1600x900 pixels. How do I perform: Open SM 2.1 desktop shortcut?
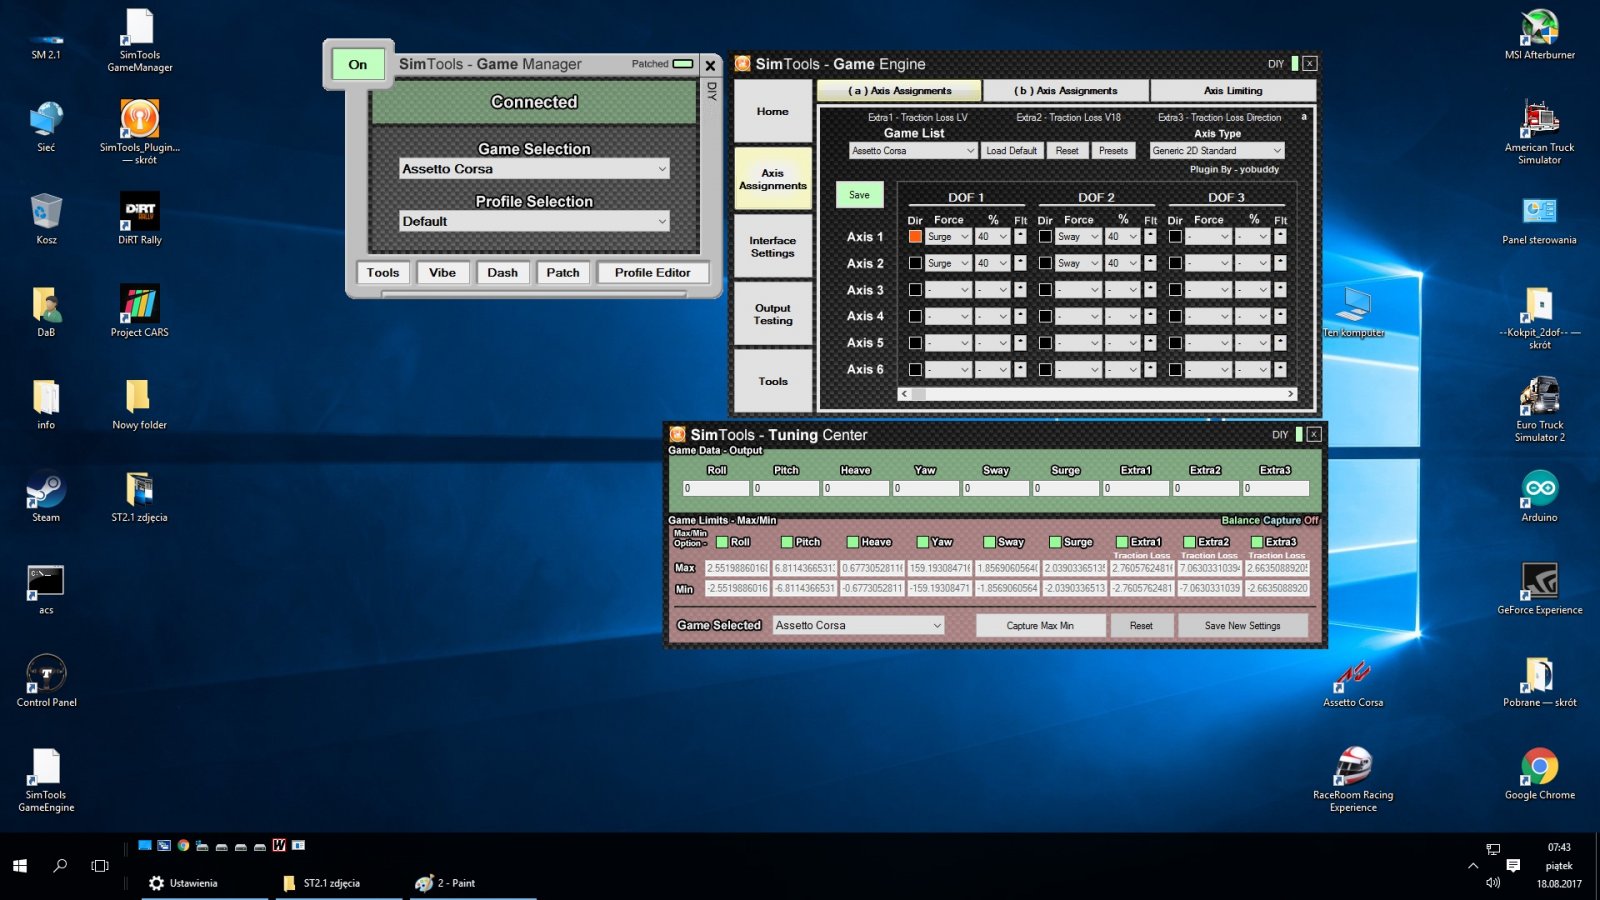point(46,41)
